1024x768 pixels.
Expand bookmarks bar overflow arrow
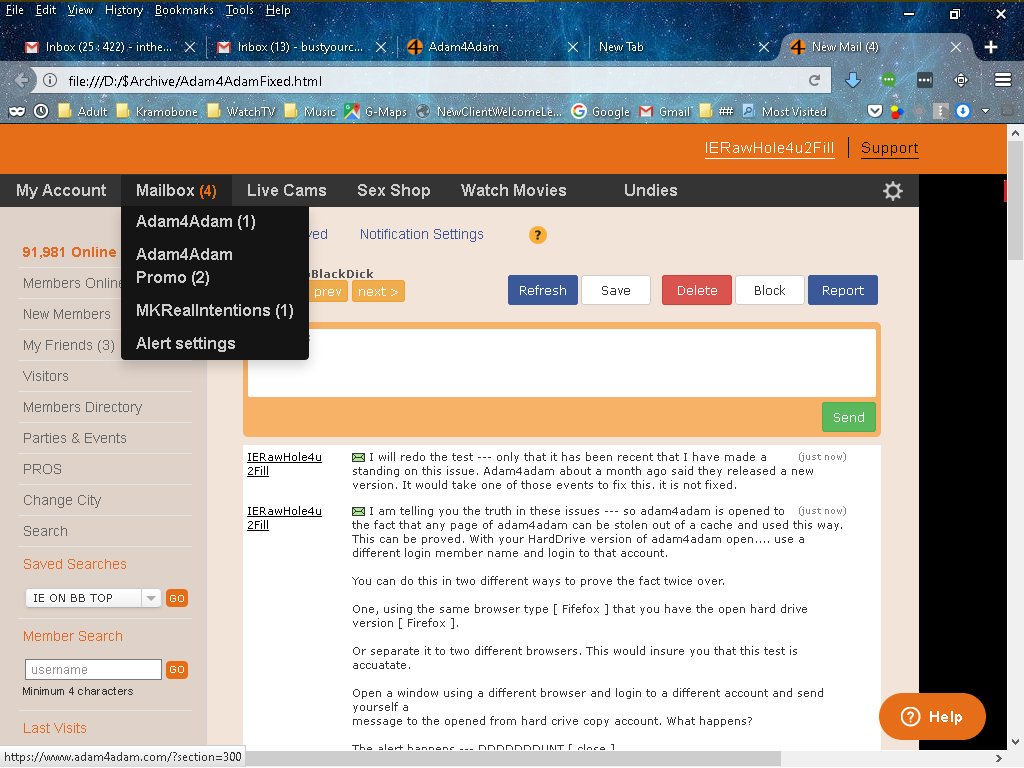985,112
